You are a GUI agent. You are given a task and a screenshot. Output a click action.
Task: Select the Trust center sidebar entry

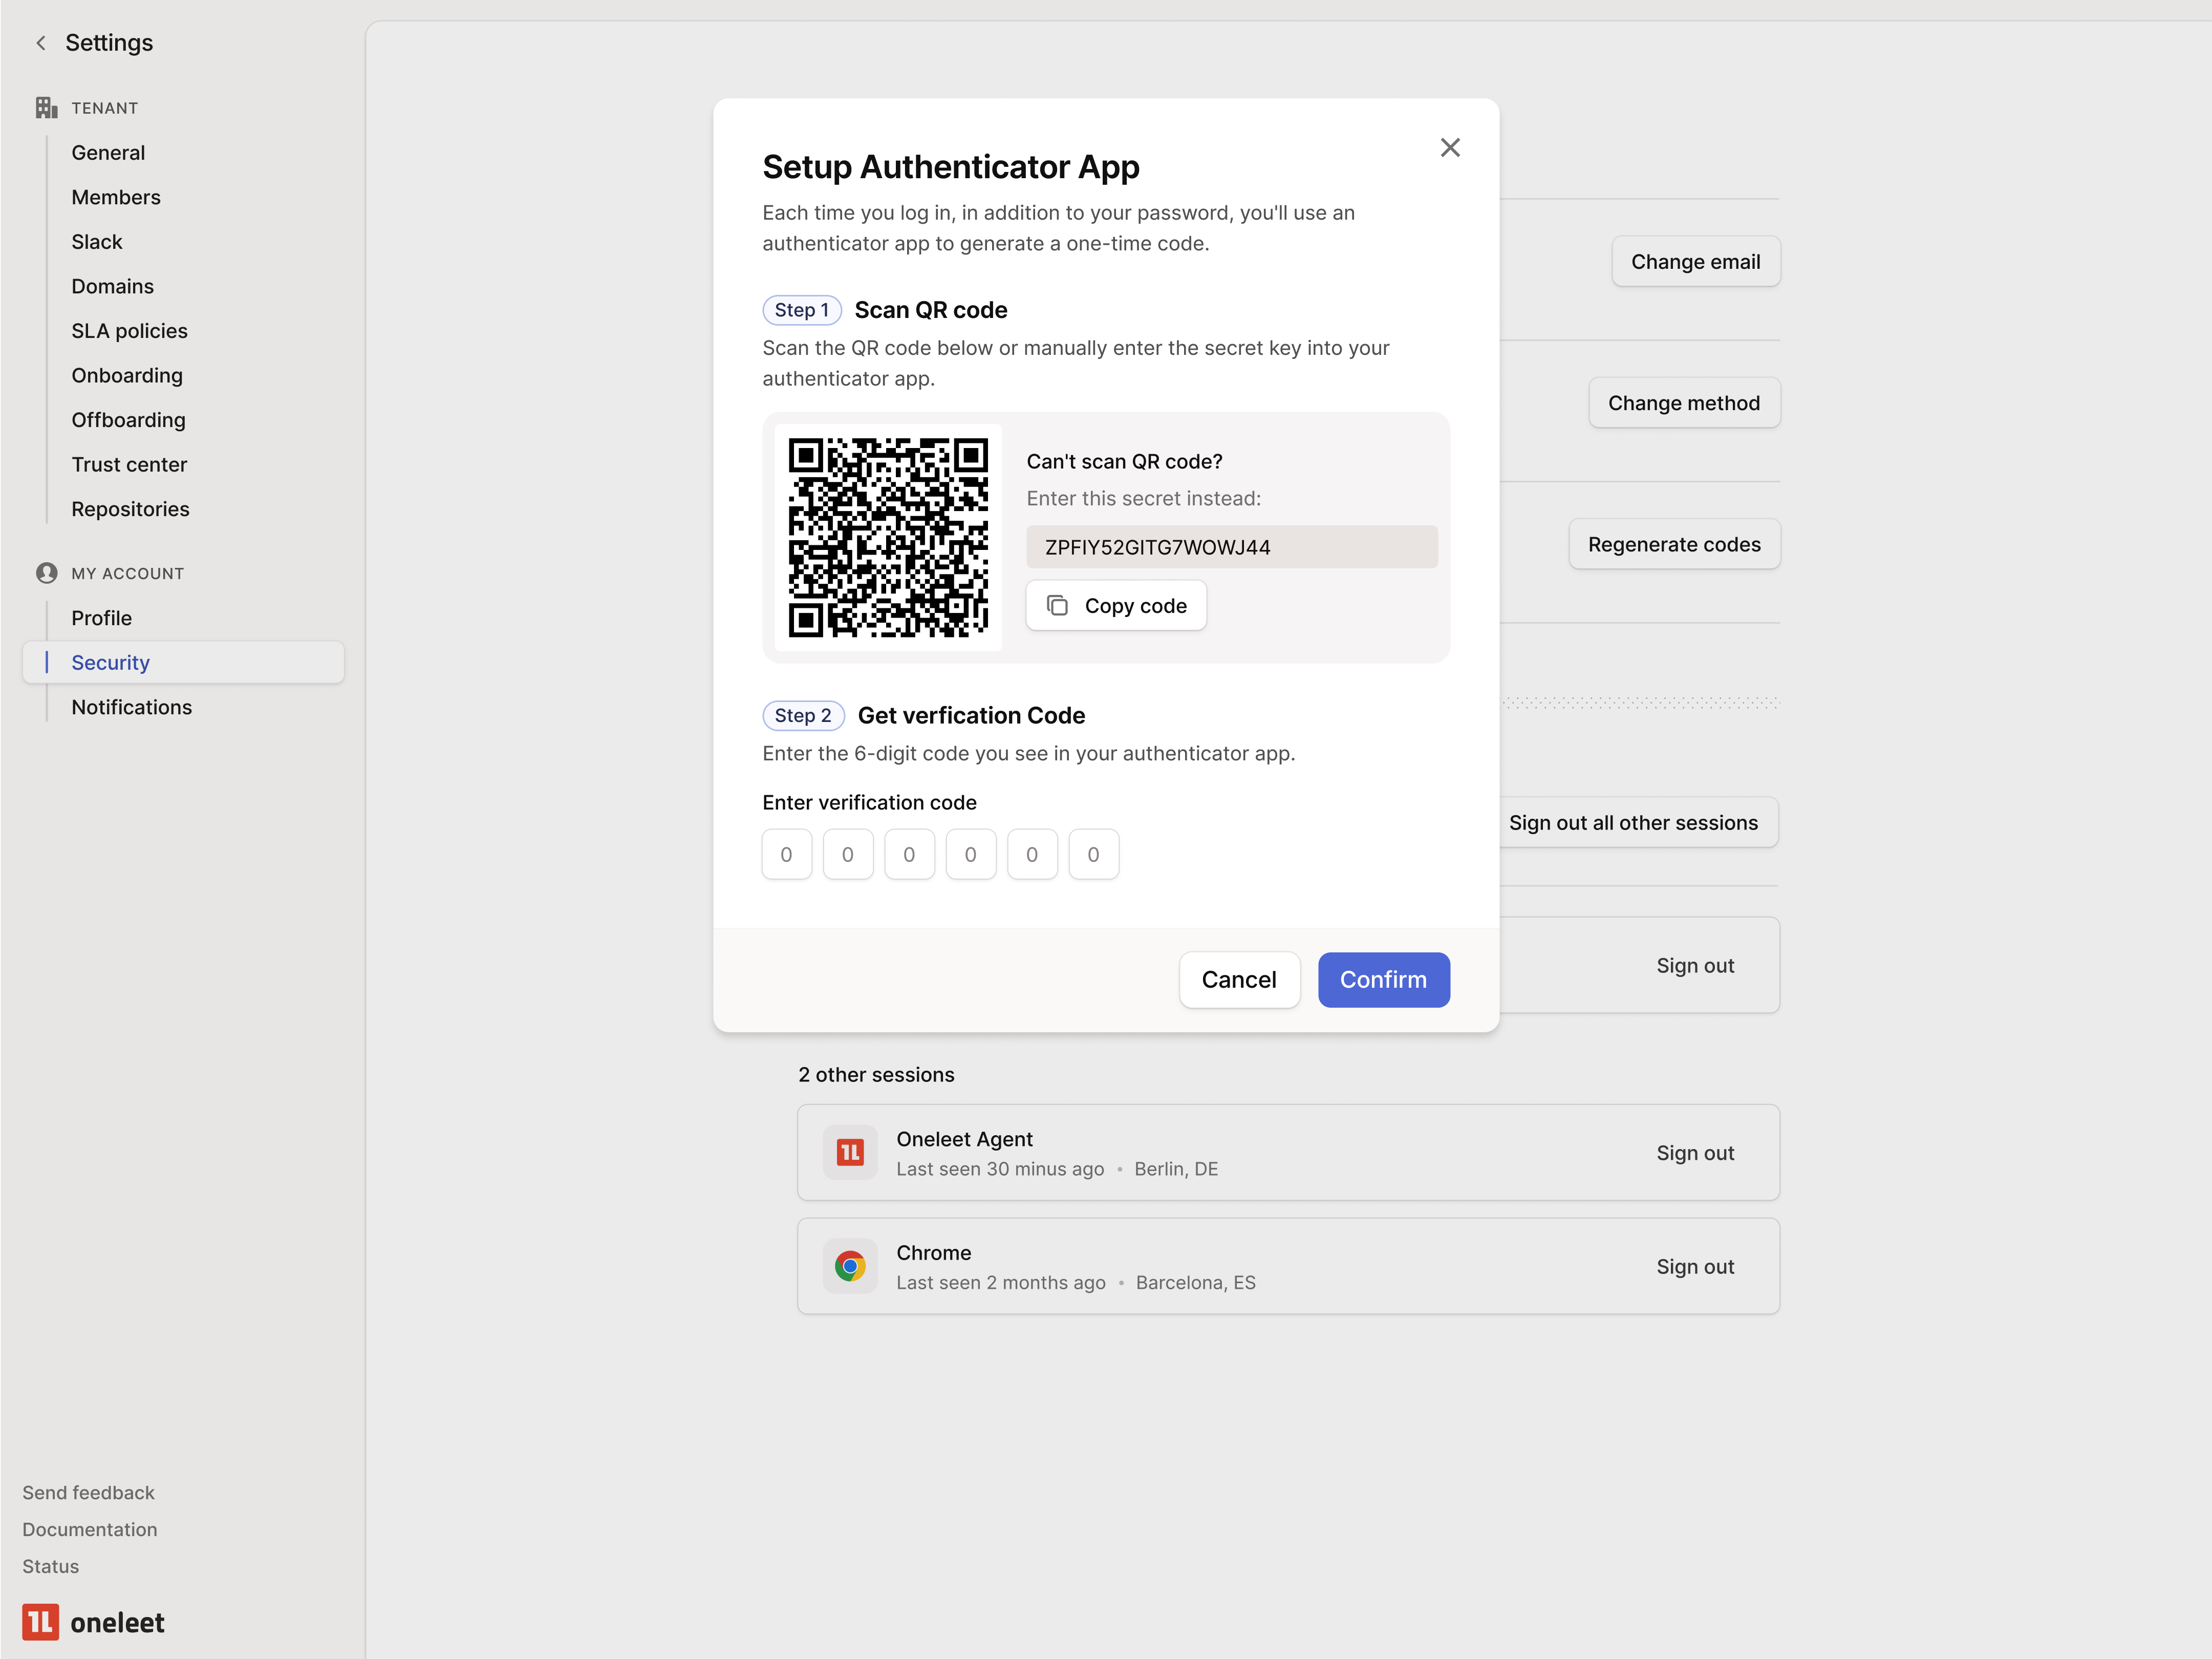(129, 464)
